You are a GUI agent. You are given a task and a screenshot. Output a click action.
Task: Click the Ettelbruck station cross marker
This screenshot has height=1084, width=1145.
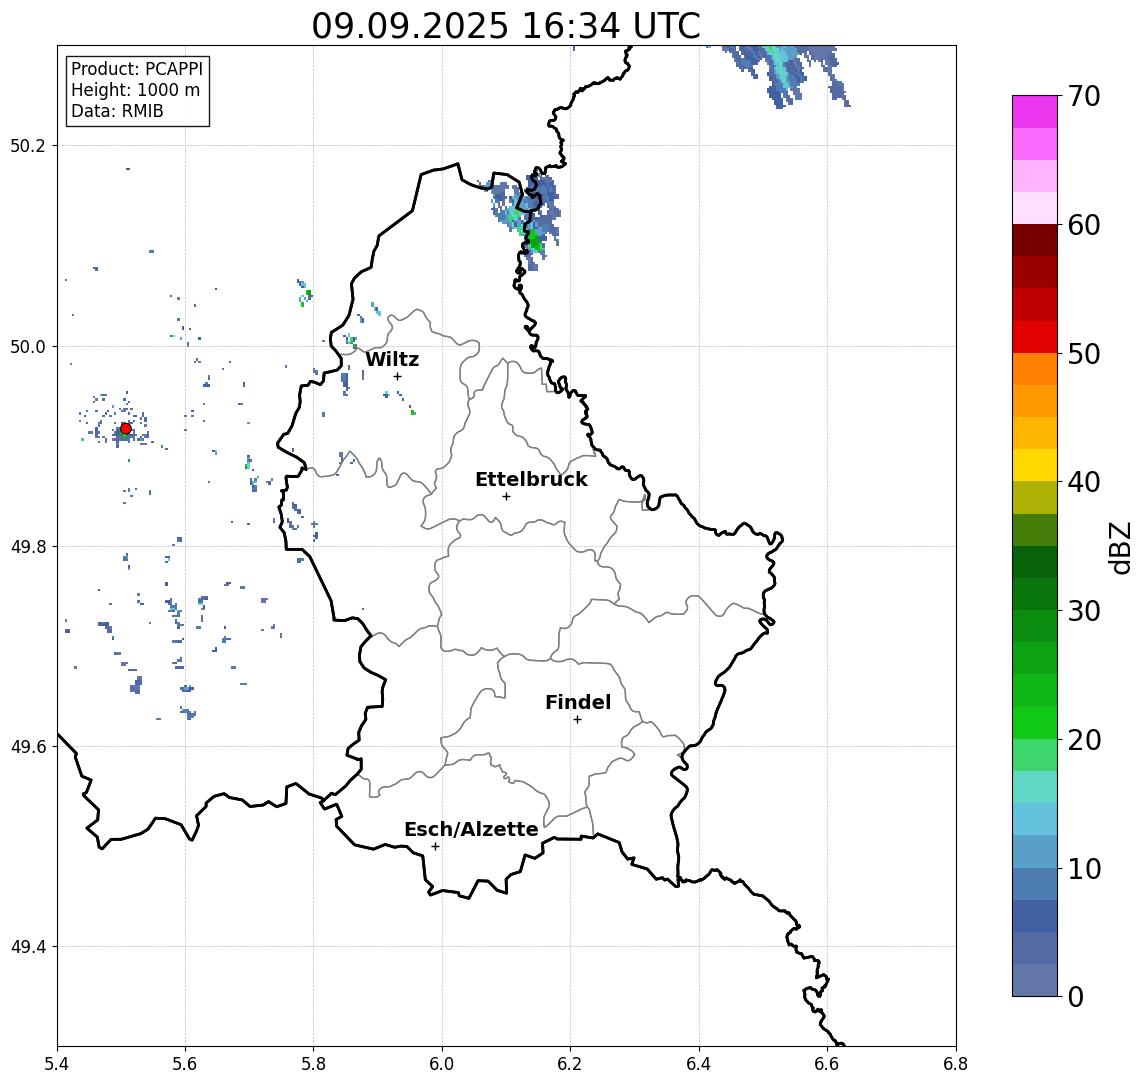coord(506,497)
